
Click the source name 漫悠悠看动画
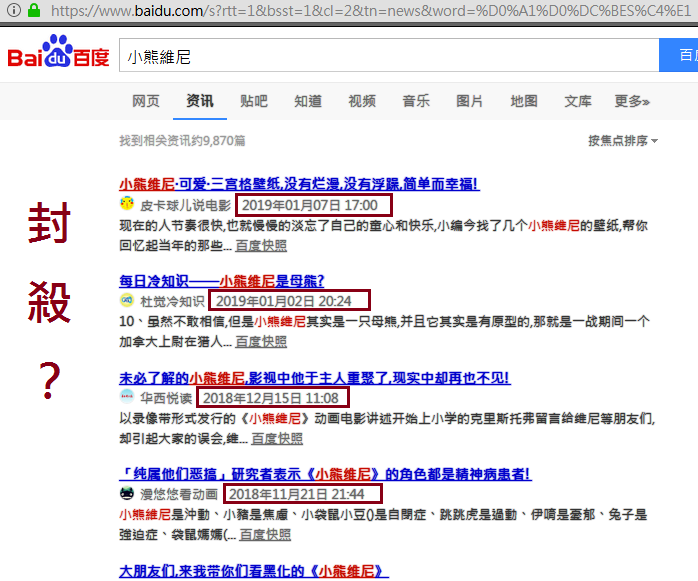click(179, 494)
